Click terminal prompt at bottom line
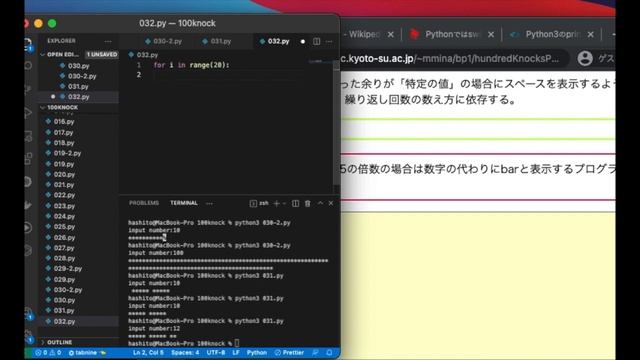The width and height of the screenshot is (640, 360). point(184,344)
